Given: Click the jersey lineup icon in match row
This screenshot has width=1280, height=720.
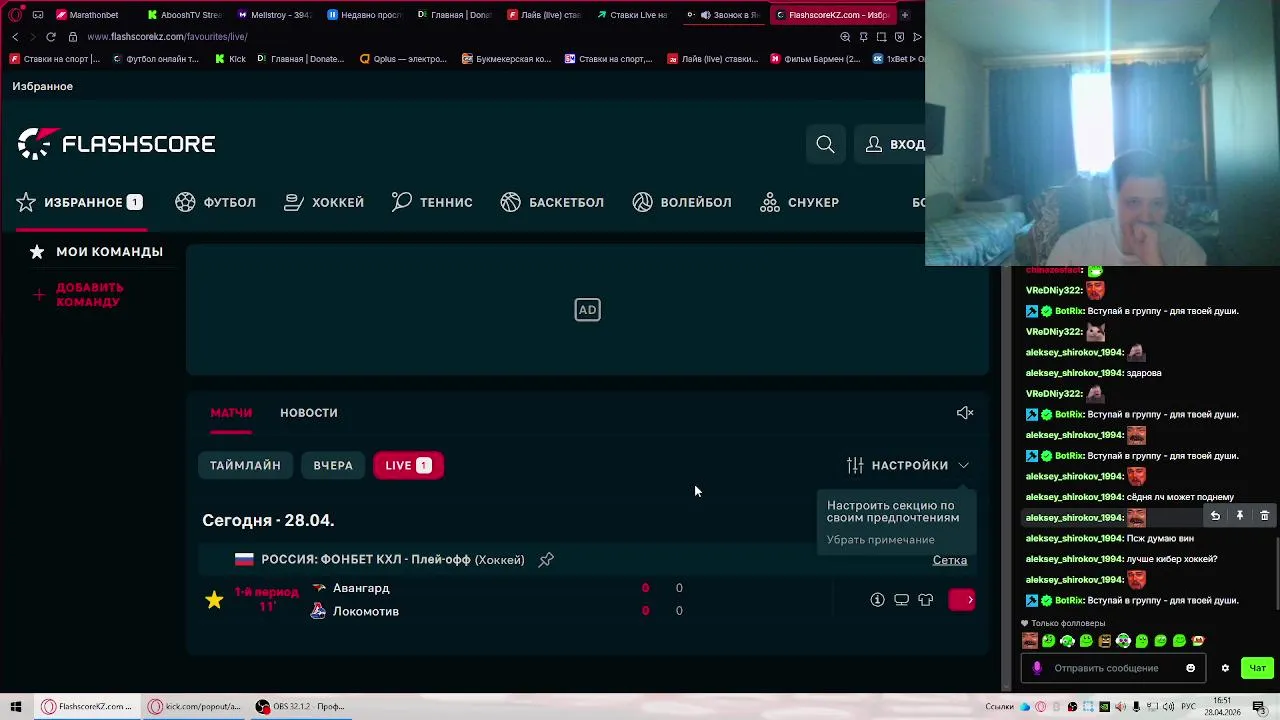Looking at the screenshot, I should (925, 600).
